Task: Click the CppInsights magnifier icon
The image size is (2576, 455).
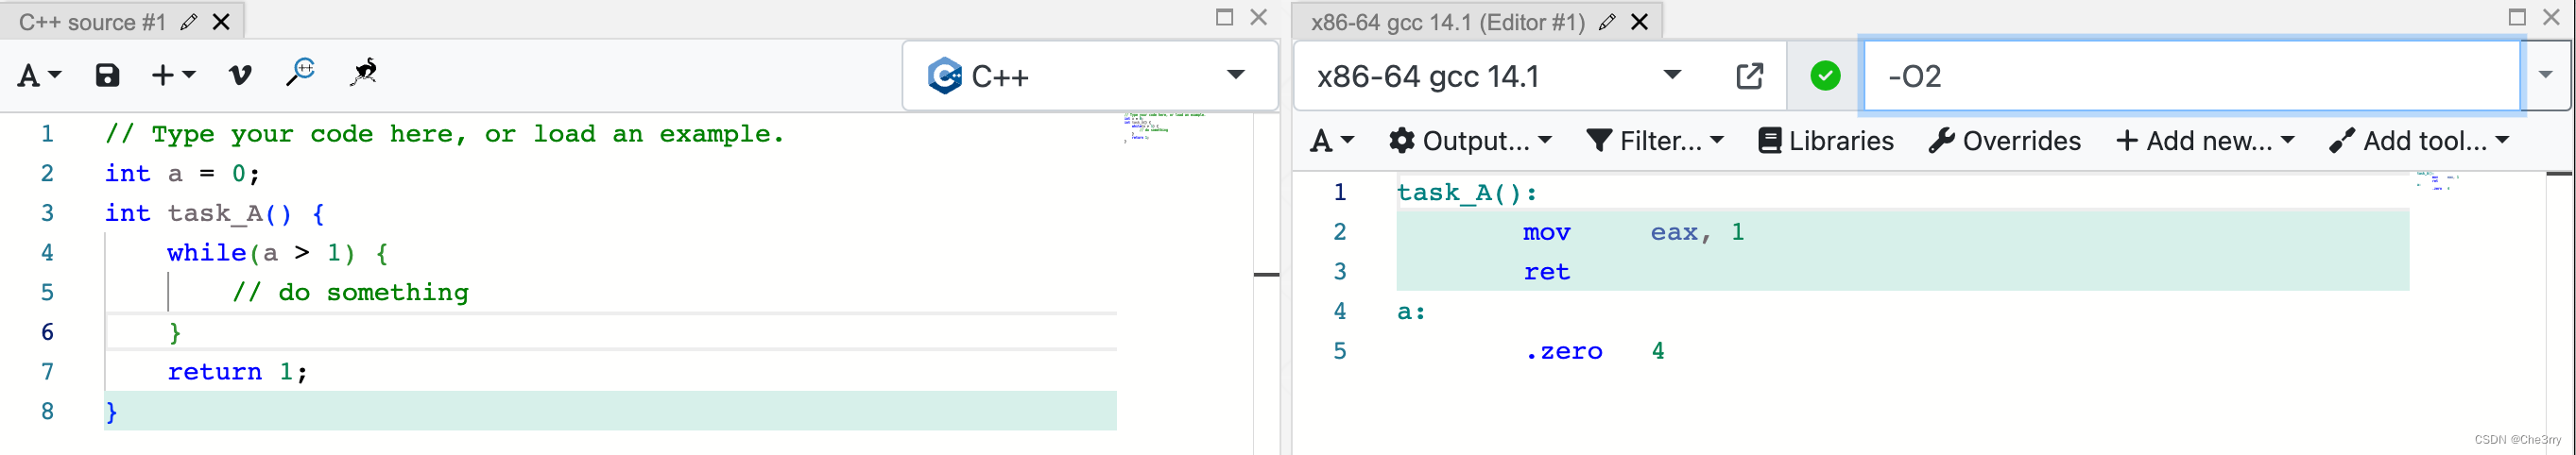Action: (300, 73)
